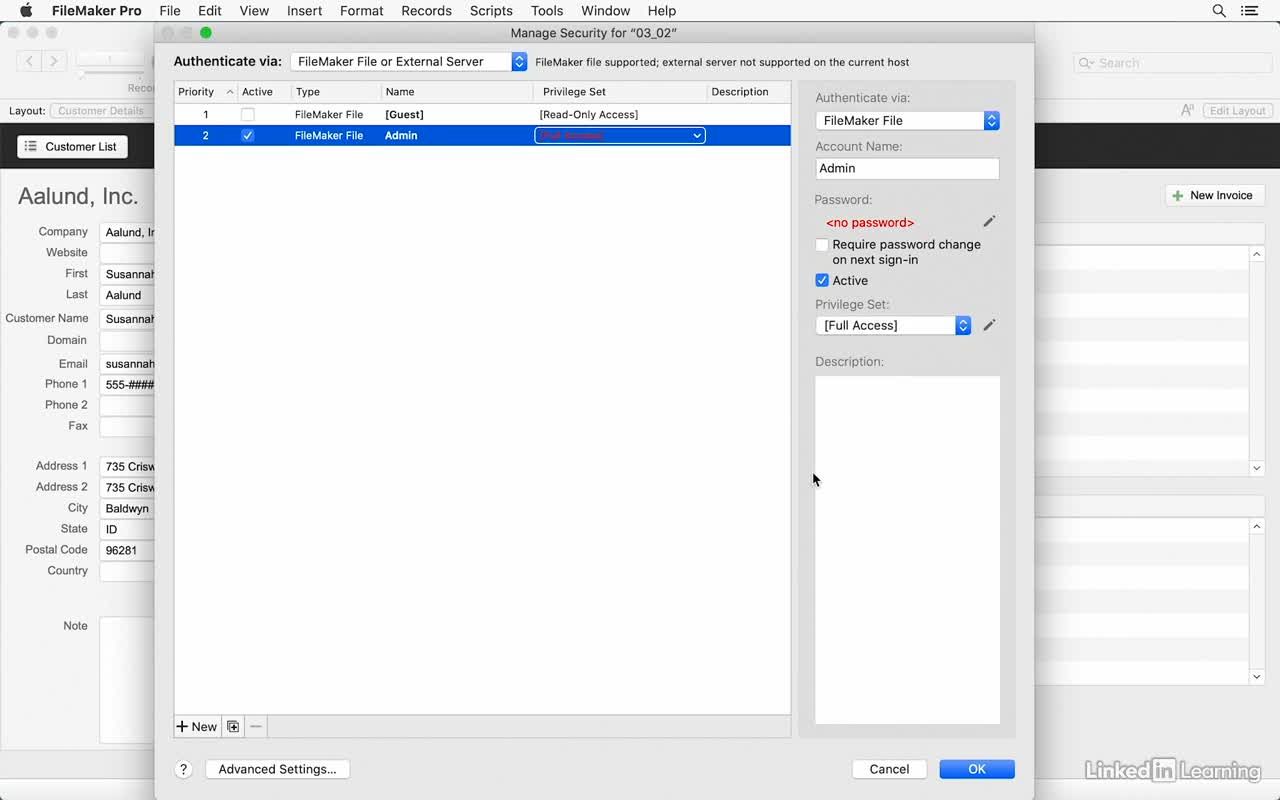Open Spotlight search in menu bar
1280x800 pixels.
(x=1219, y=10)
